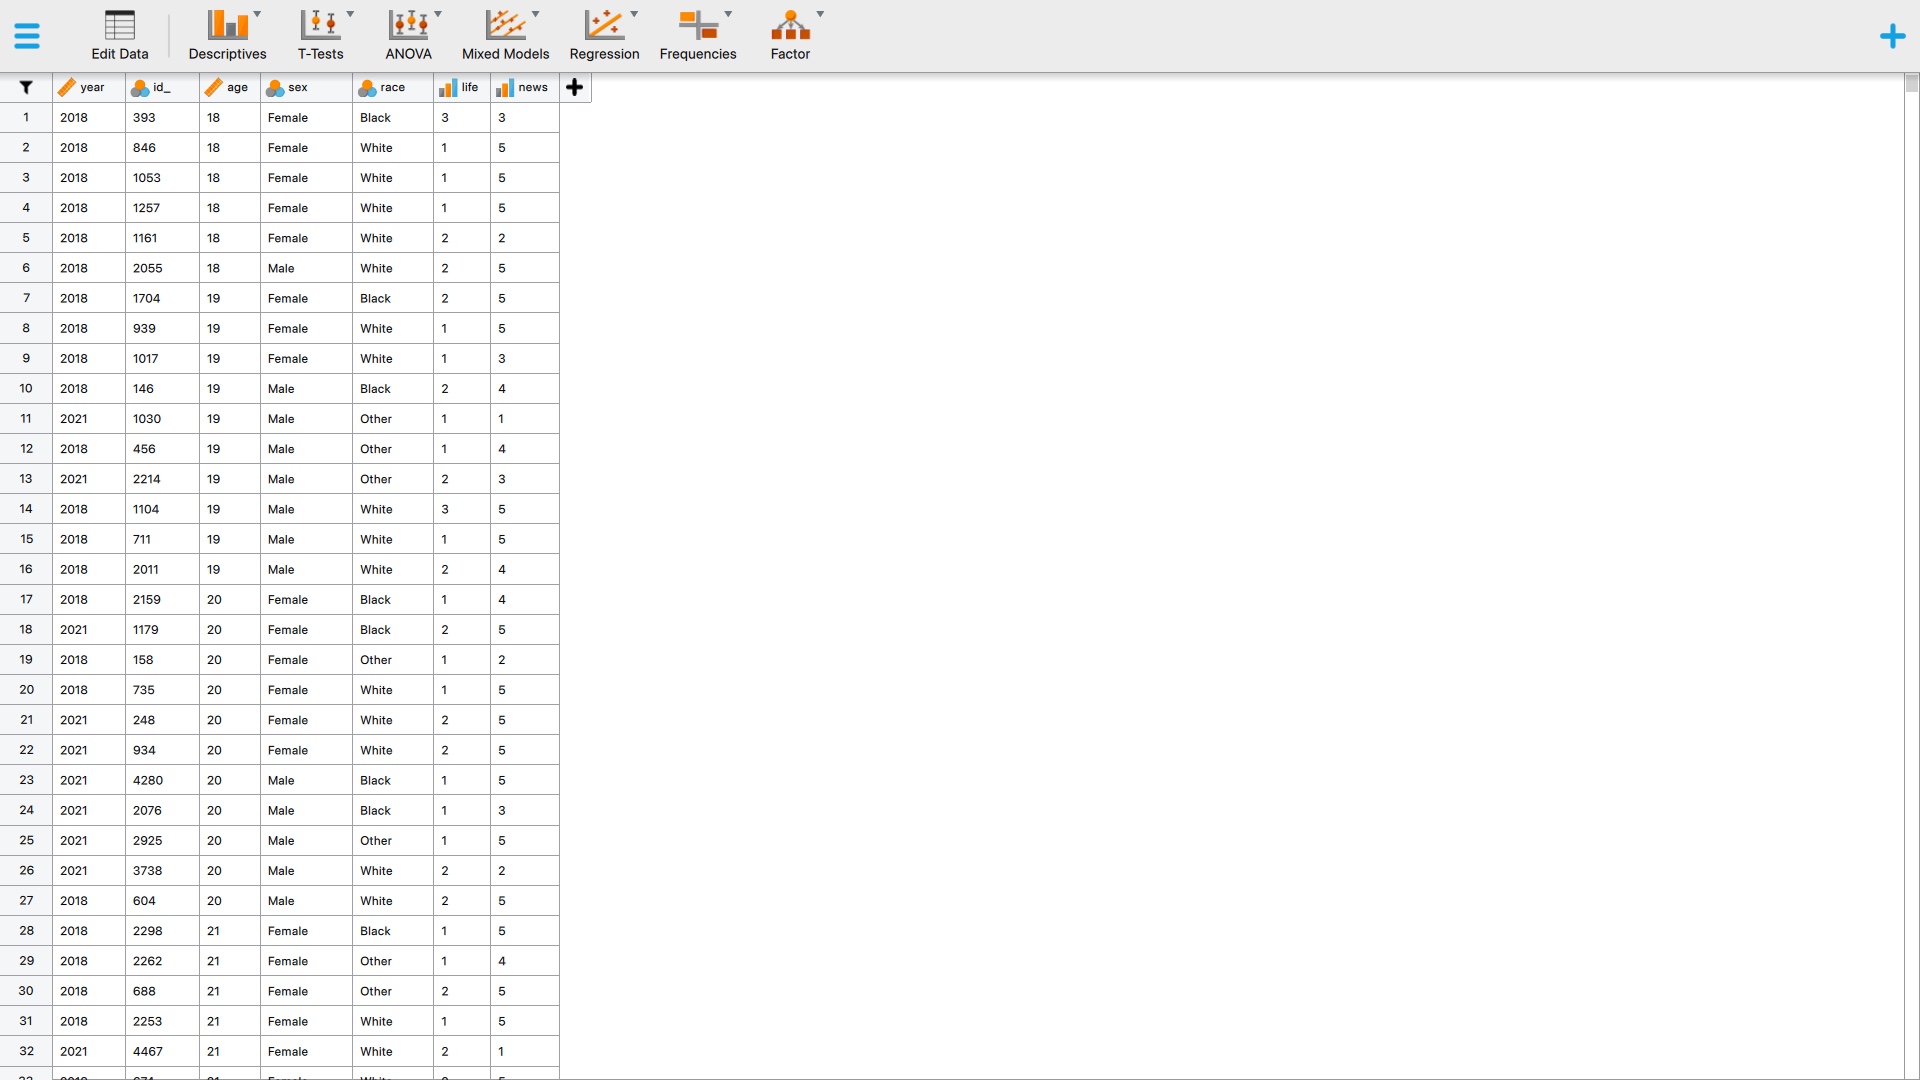Select the year column header

[90, 88]
